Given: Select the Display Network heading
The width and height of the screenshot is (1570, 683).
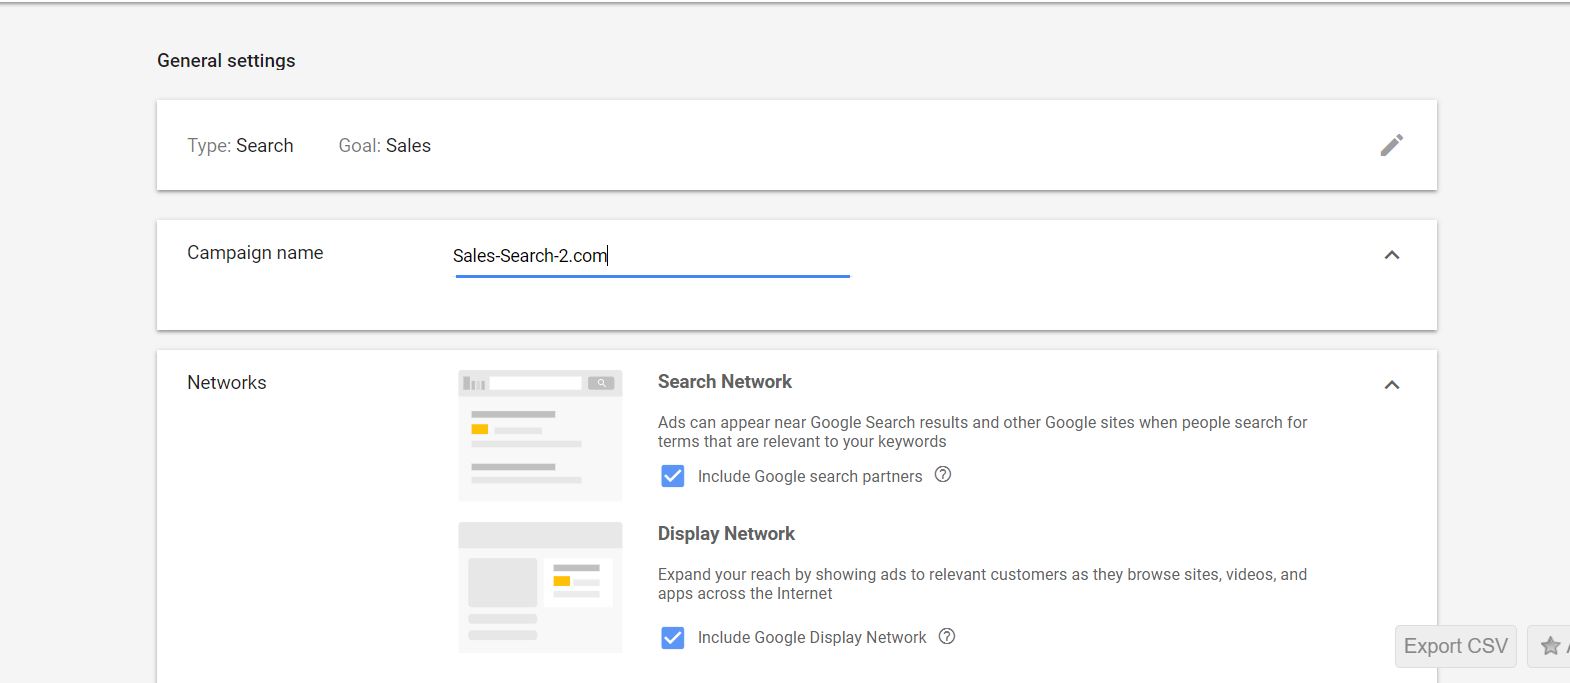Looking at the screenshot, I should click(726, 534).
